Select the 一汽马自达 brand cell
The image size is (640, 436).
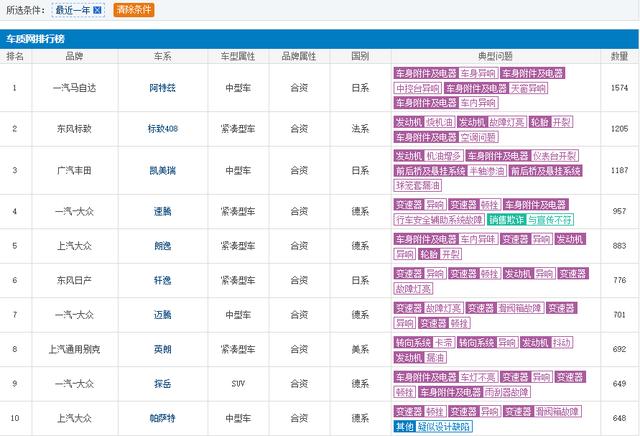click(x=74, y=88)
